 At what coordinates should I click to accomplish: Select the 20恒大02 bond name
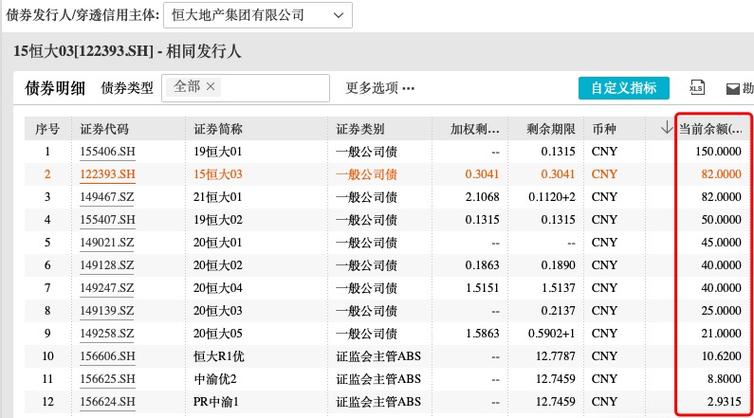[x=218, y=265]
